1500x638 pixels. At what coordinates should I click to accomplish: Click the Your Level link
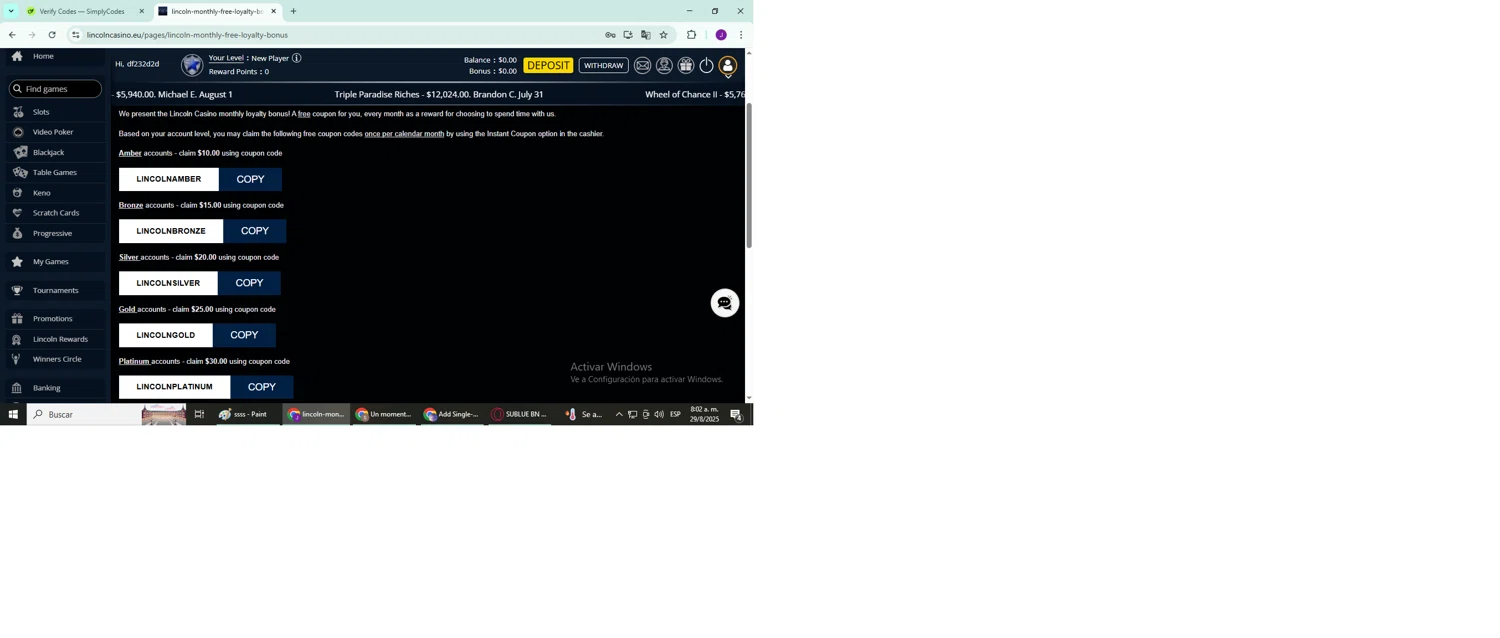click(x=226, y=58)
